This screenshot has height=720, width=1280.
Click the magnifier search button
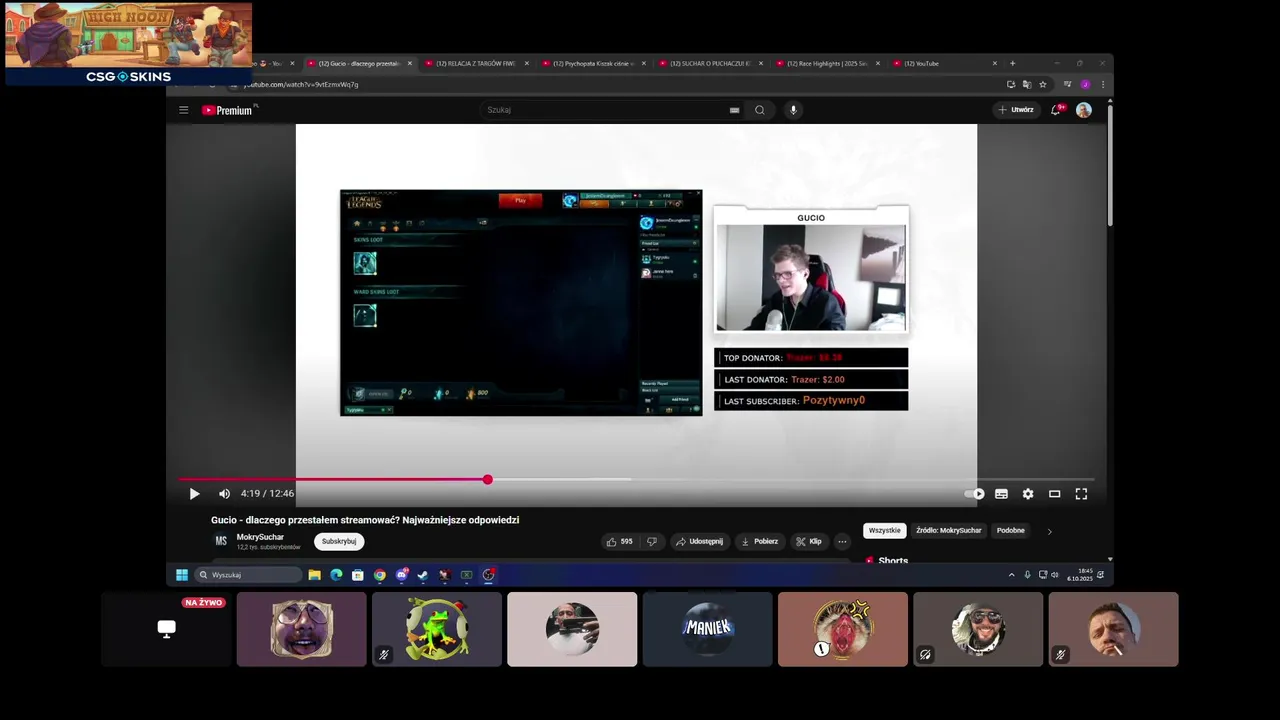coord(760,110)
